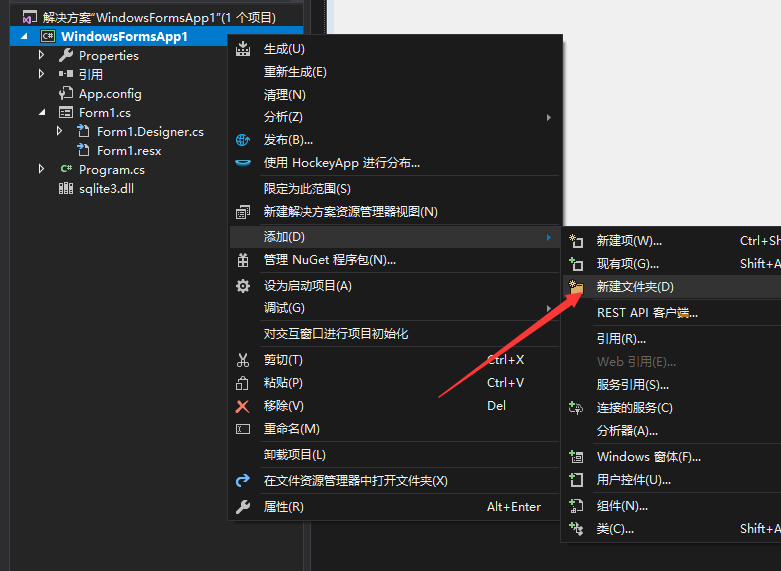This screenshot has width=781, height=571.
Task: Click the Properties (属性) wrench icon in menu
Action: pos(243,507)
